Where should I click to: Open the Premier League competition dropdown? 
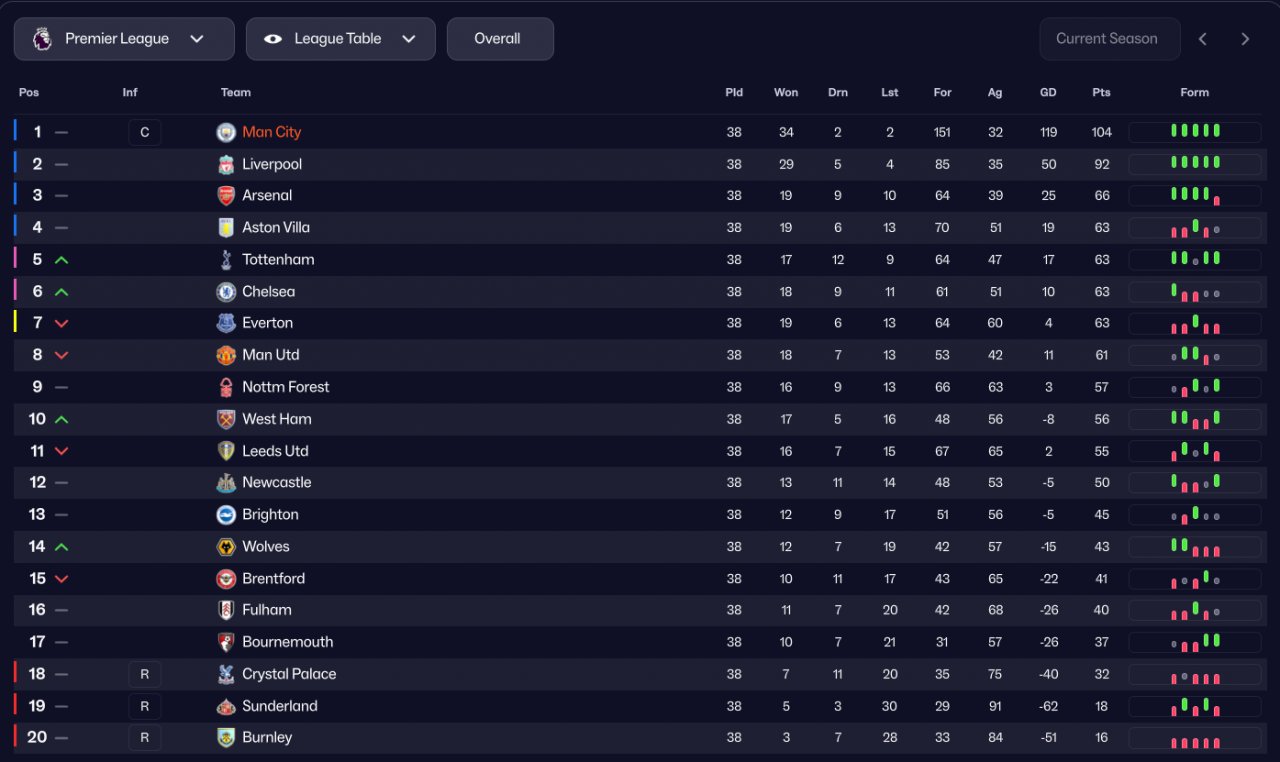(124, 39)
